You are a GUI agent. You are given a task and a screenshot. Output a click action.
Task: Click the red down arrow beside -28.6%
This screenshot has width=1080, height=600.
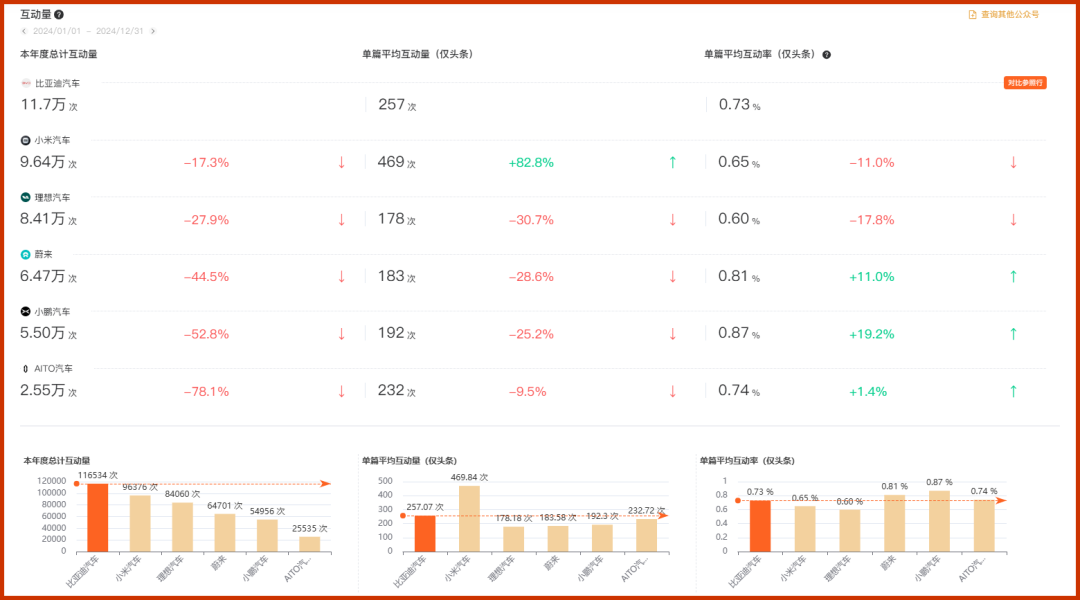[673, 277]
